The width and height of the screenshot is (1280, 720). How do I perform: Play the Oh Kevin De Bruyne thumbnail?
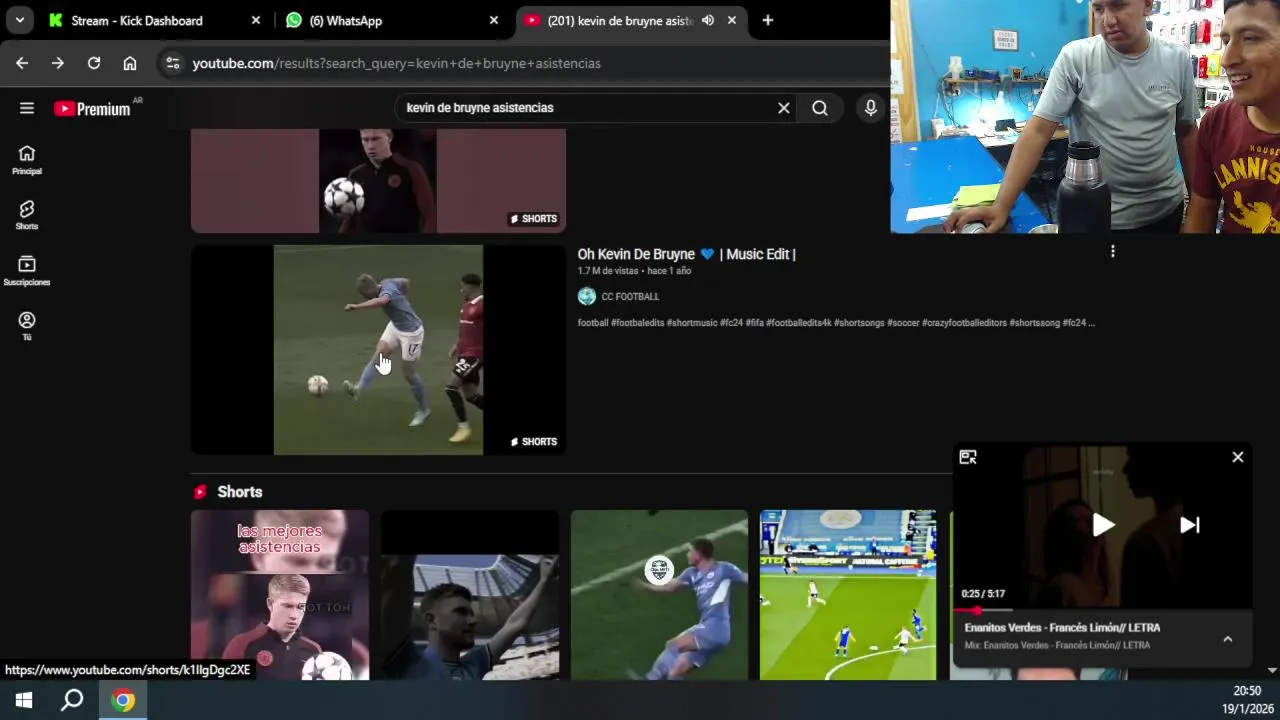coord(378,350)
